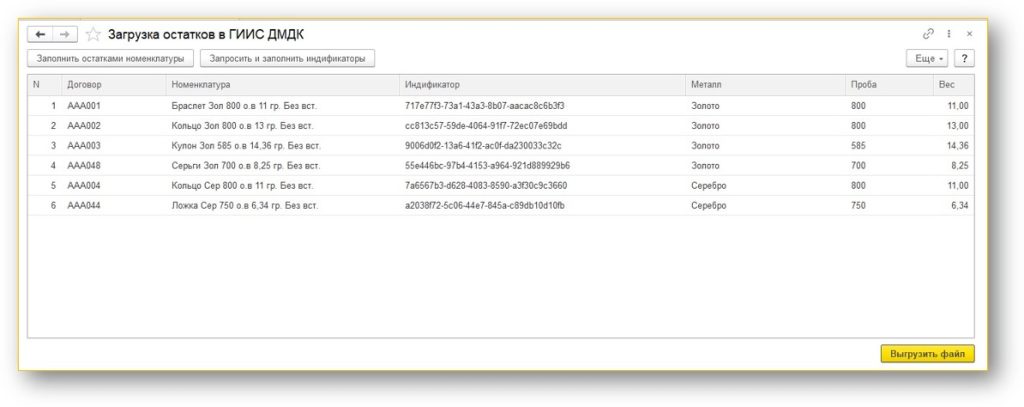The image size is (1024, 407).
Task: Click weight cell 14,36 for Кулон
Action: 956,146
